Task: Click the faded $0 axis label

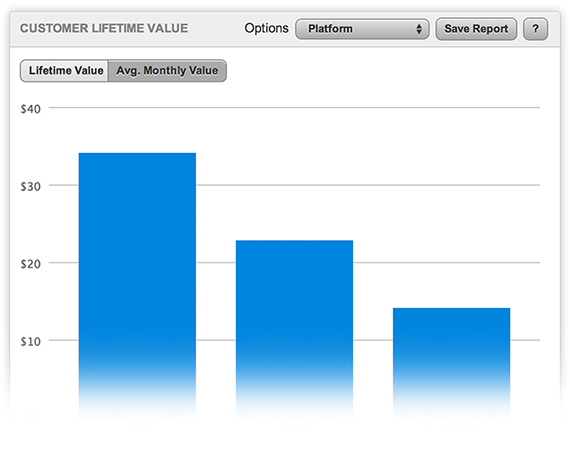Action: point(33,419)
